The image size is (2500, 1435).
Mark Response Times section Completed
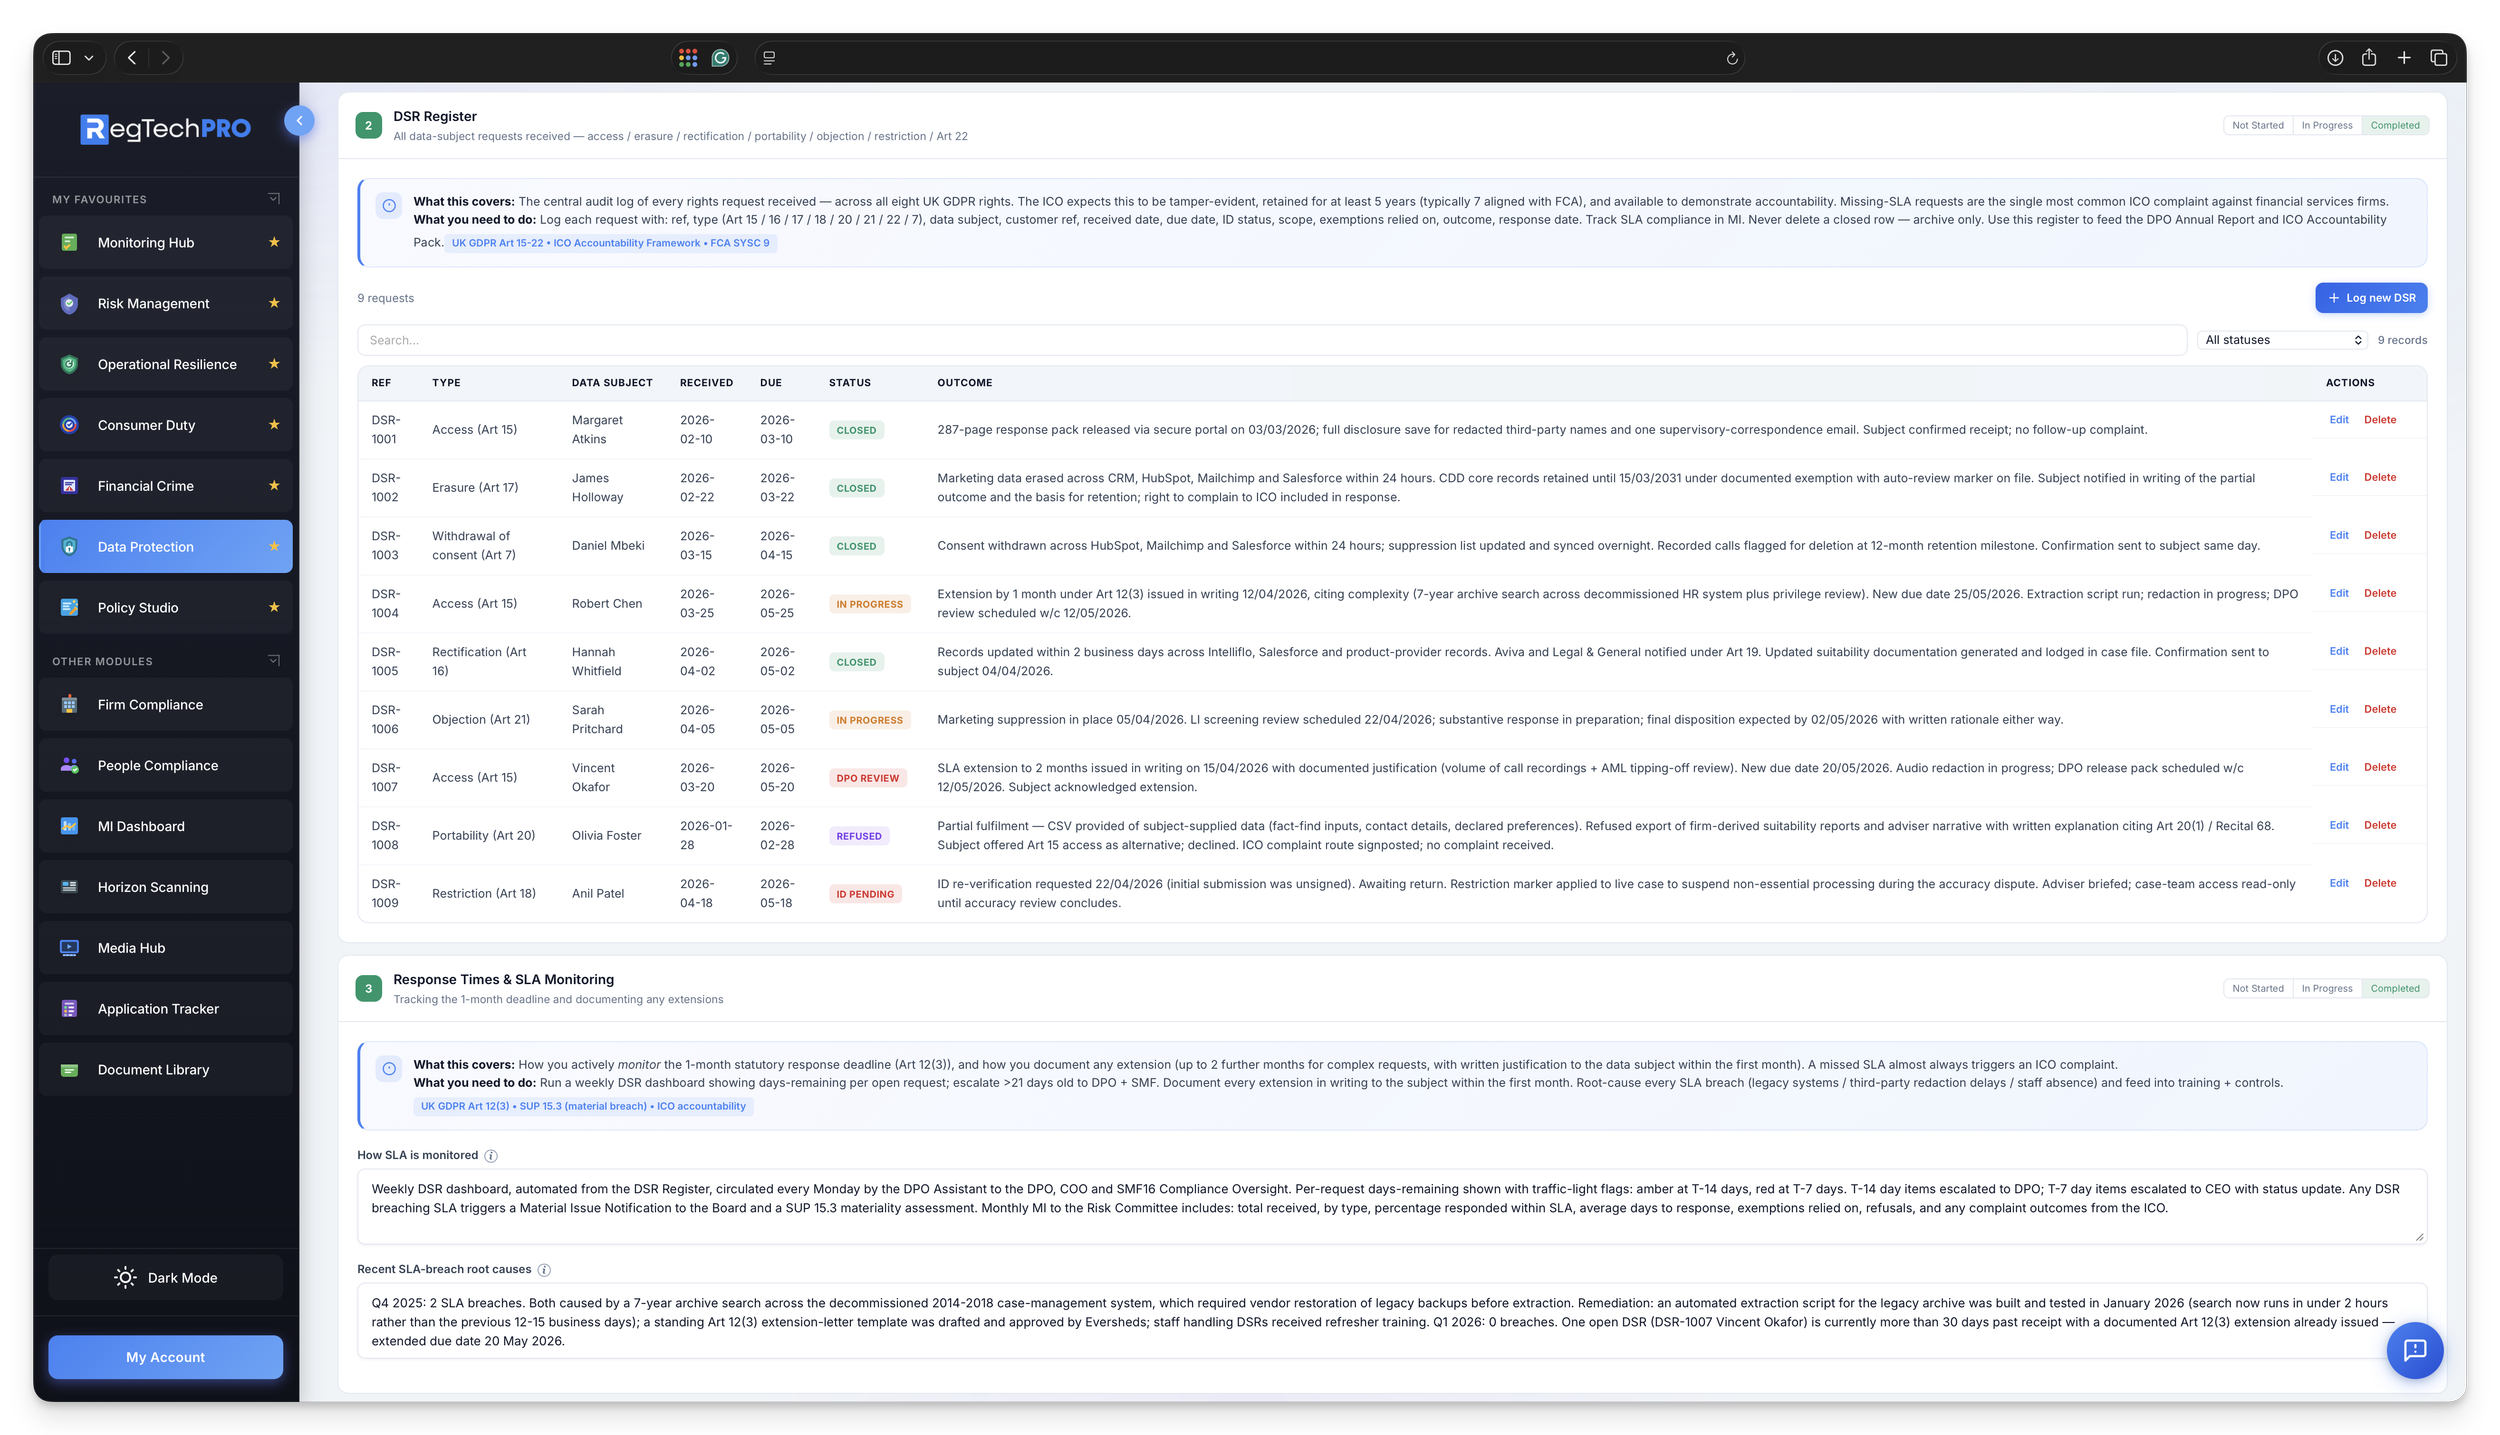2394,988
